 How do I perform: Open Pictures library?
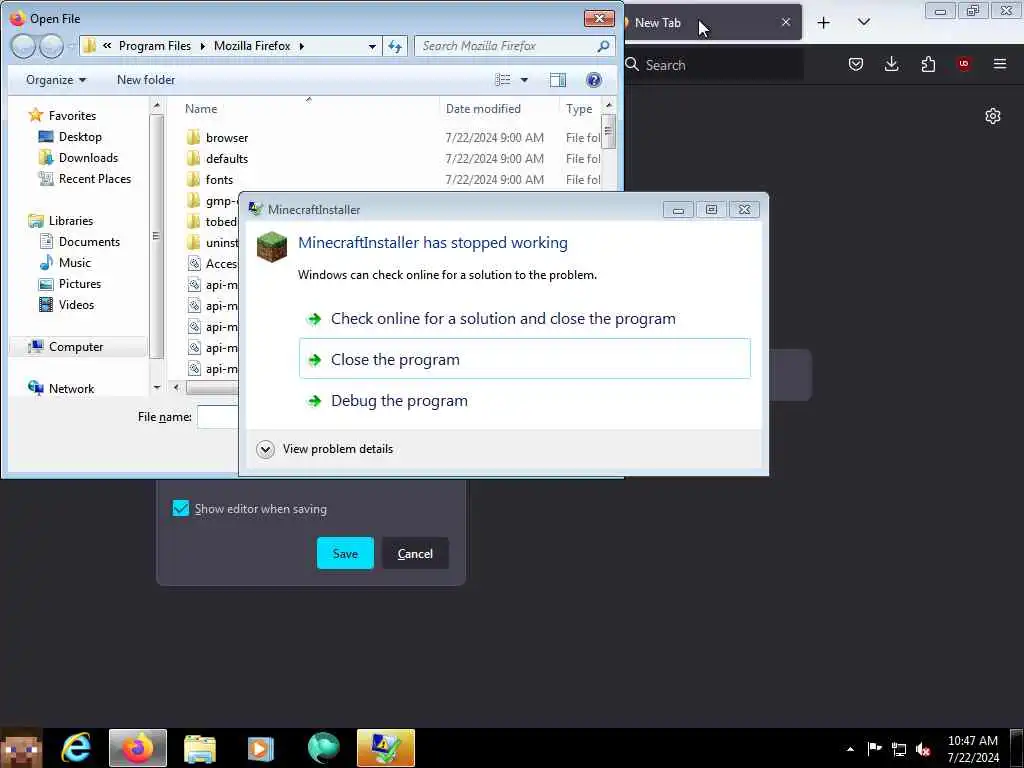pos(80,283)
